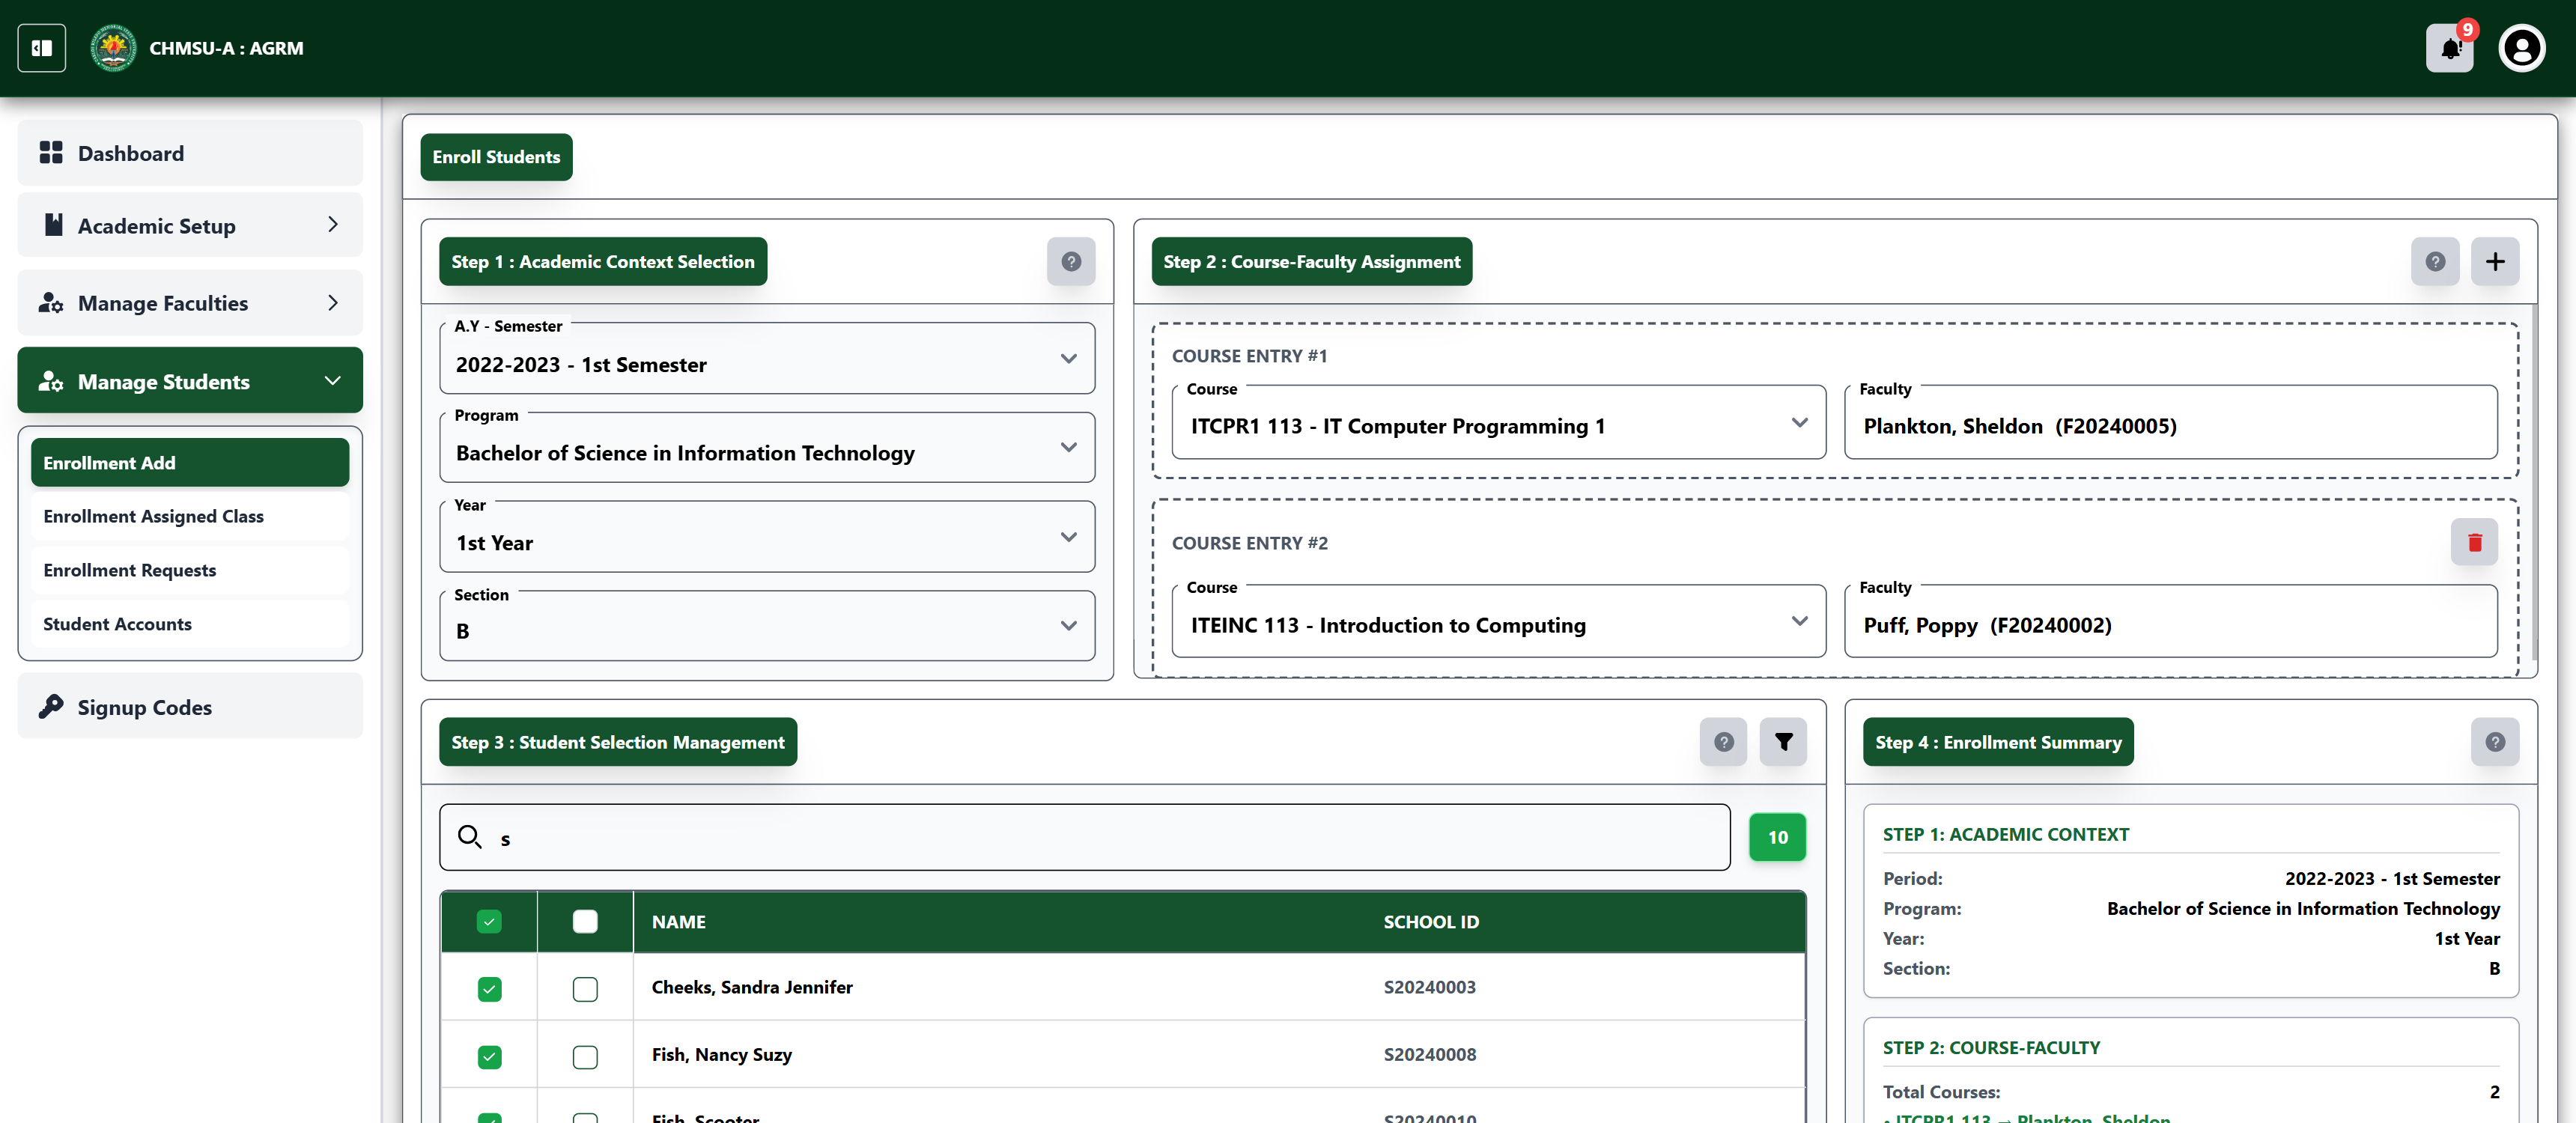The width and height of the screenshot is (2576, 1123).
Task: Click school ID S20240008
Action: tap(1430, 1054)
